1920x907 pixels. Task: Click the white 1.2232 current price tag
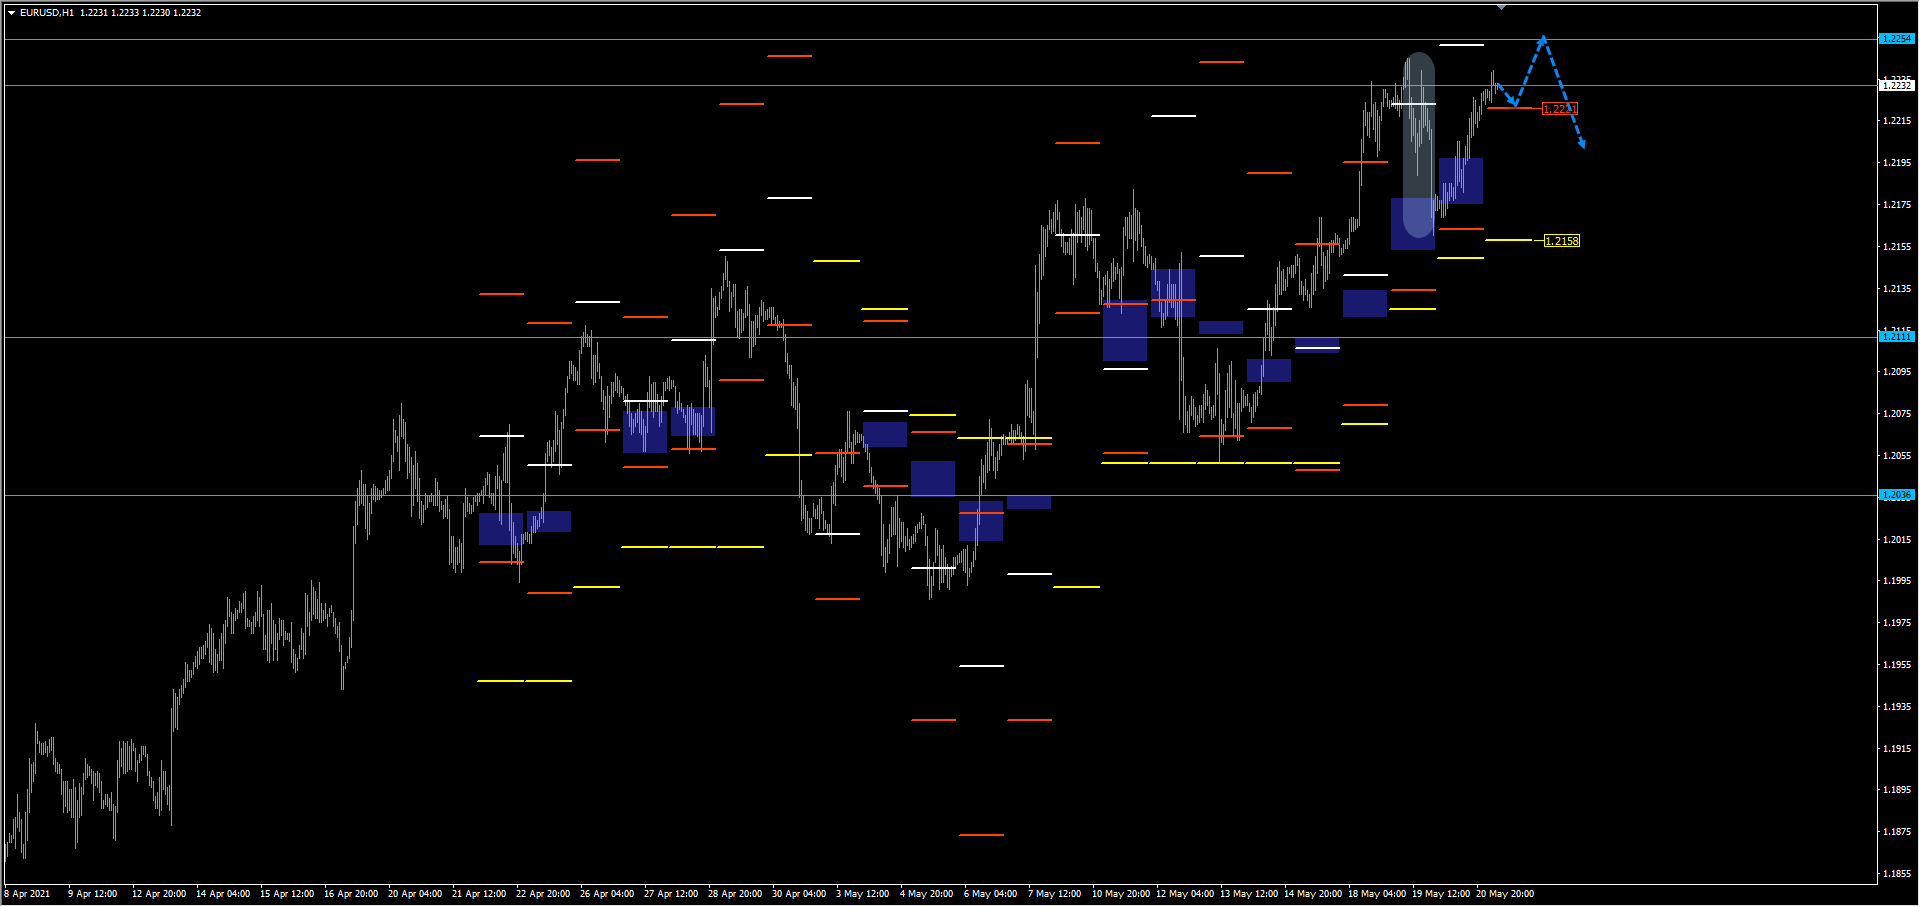coord(1896,86)
